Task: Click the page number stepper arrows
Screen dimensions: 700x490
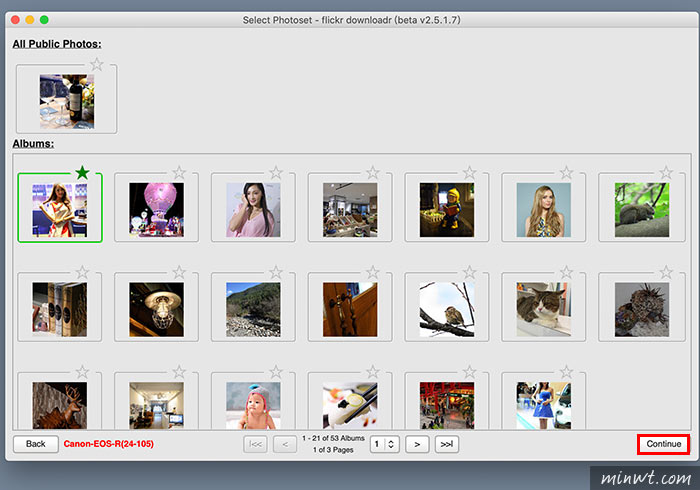Action: [391, 444]
